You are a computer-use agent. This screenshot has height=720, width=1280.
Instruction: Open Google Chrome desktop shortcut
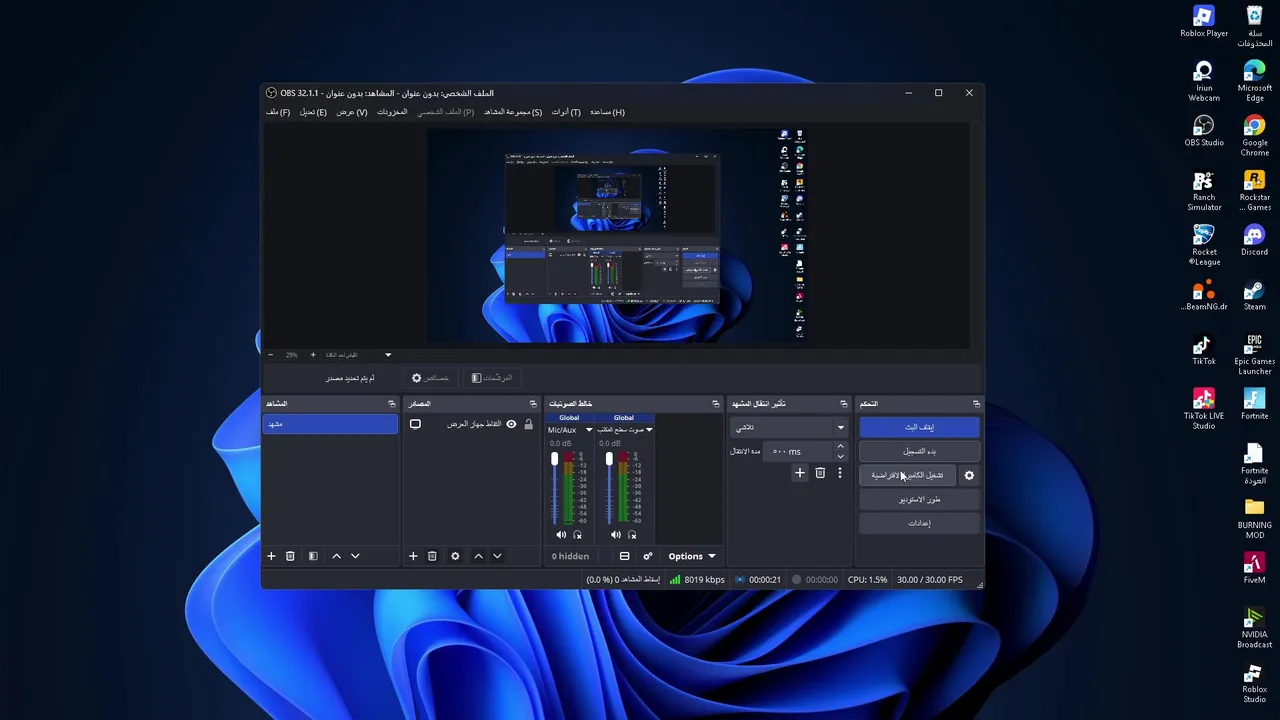[x=1255, y=136]
